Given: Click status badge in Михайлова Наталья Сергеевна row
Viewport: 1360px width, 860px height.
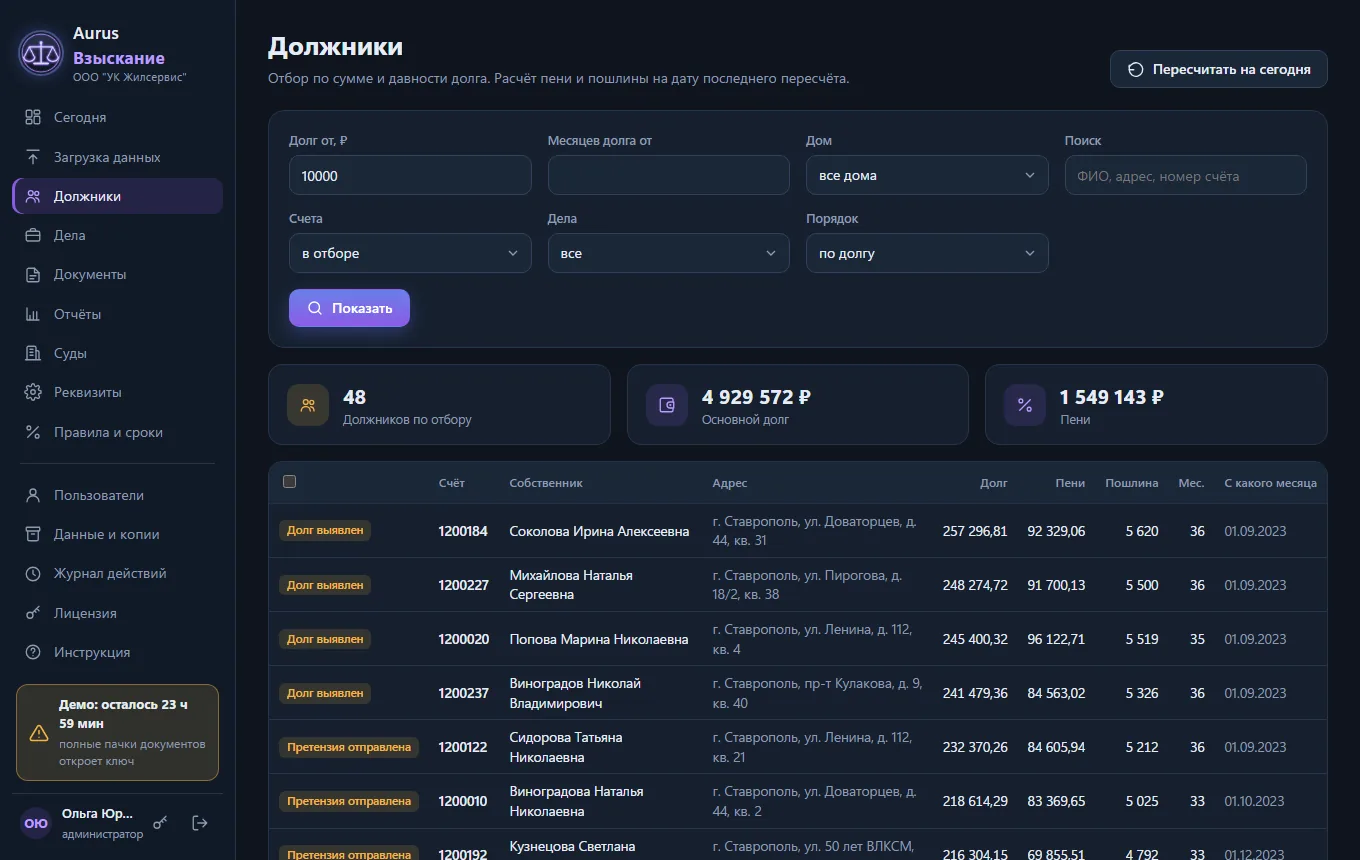Looking at the screenshot, I should click(325, 585).
